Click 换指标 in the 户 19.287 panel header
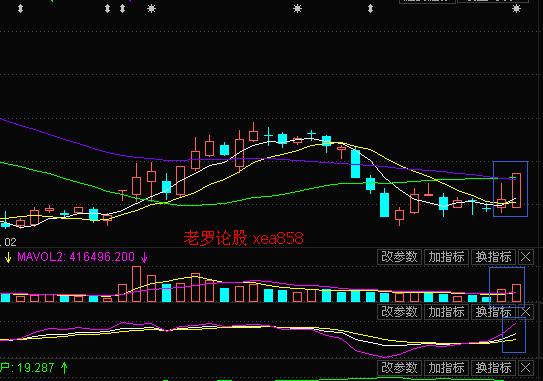The image size is (543, 381). click(x=493, y=367)
